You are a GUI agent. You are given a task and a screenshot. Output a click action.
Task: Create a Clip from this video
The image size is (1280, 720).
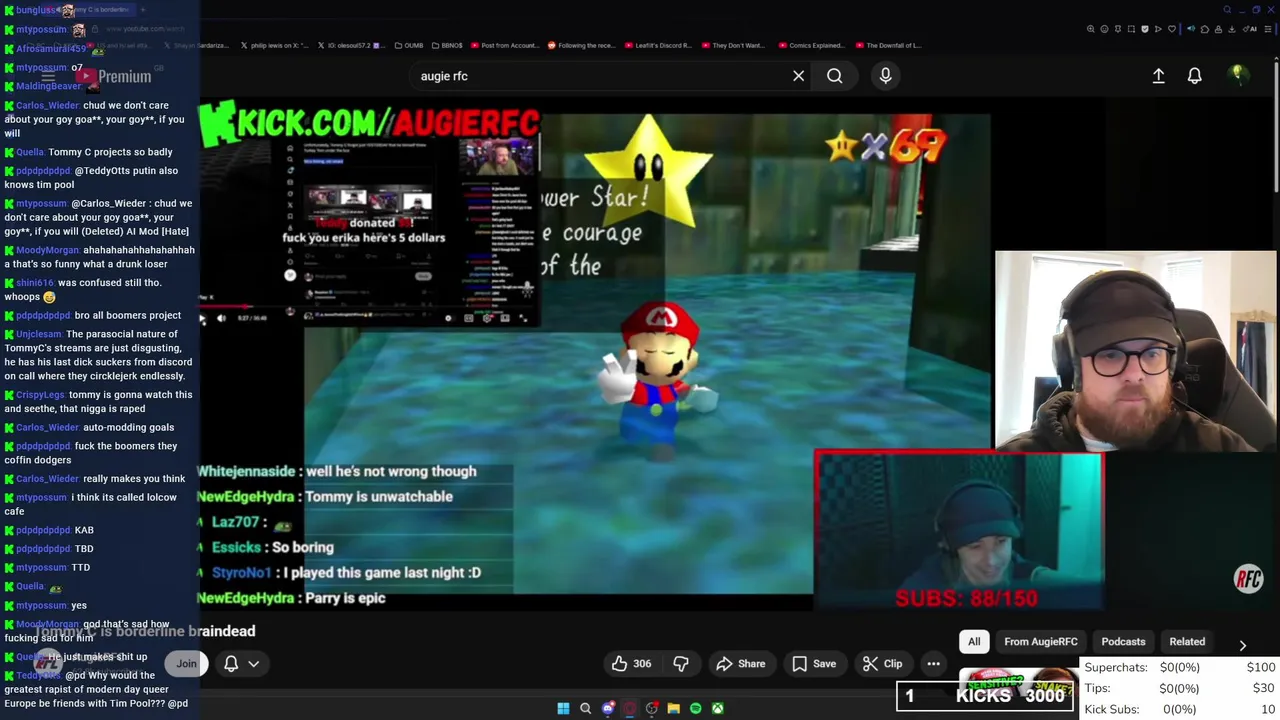pyautogui.click(x=882, y=663)
